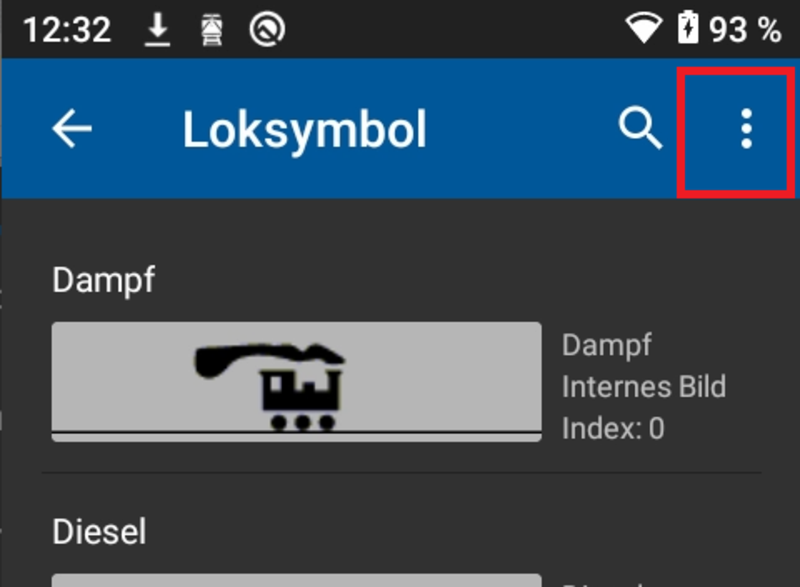This screenshot has height=587, width=800.
Task: Click the divider line between Dampf and Diesel
Action: point(402,473)
